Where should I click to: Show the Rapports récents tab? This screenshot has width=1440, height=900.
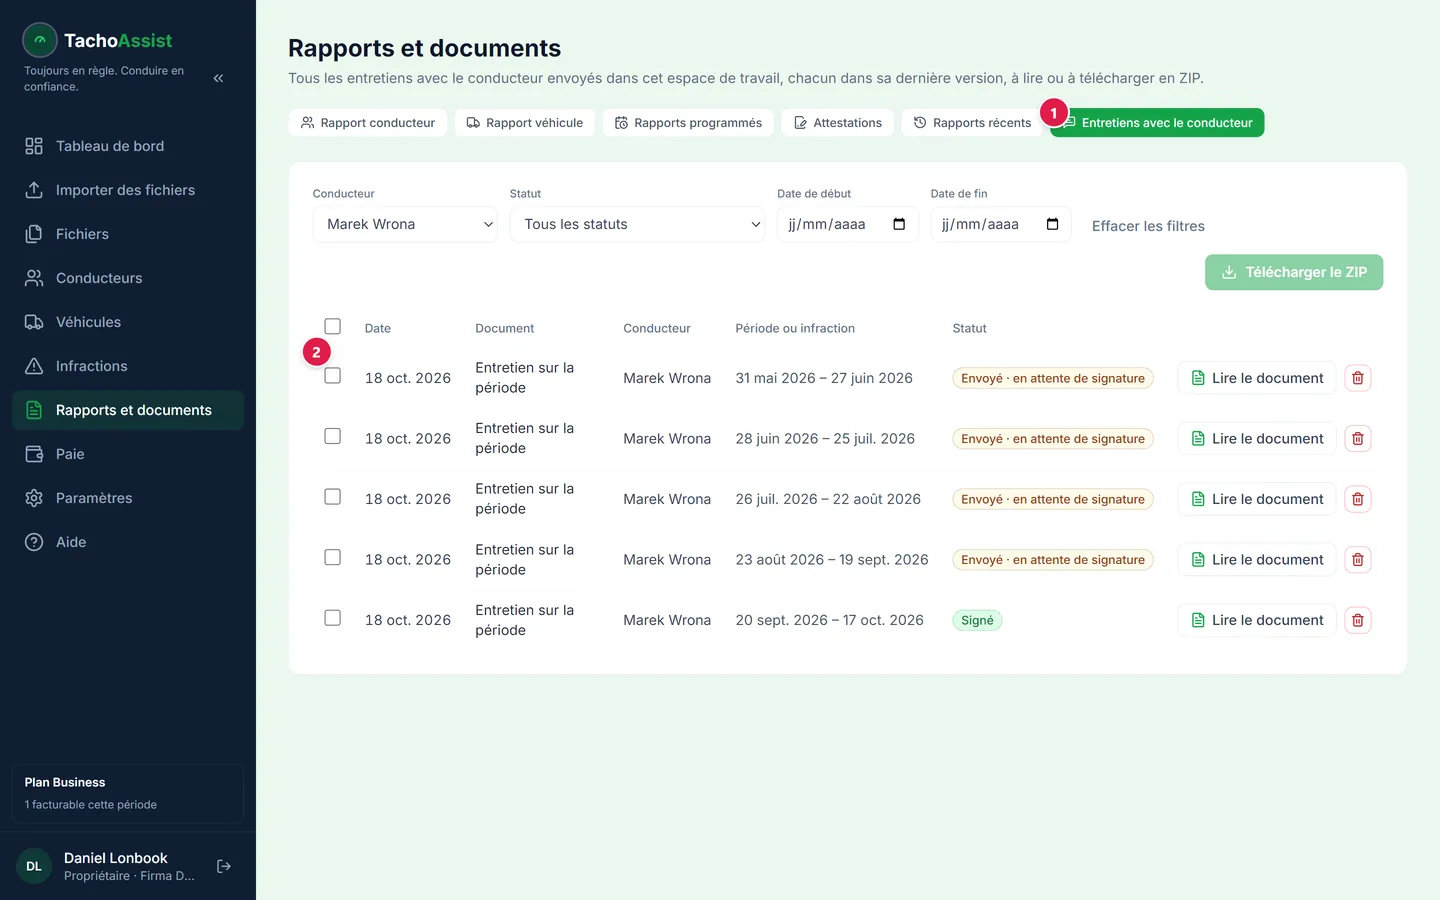point(972,123)
